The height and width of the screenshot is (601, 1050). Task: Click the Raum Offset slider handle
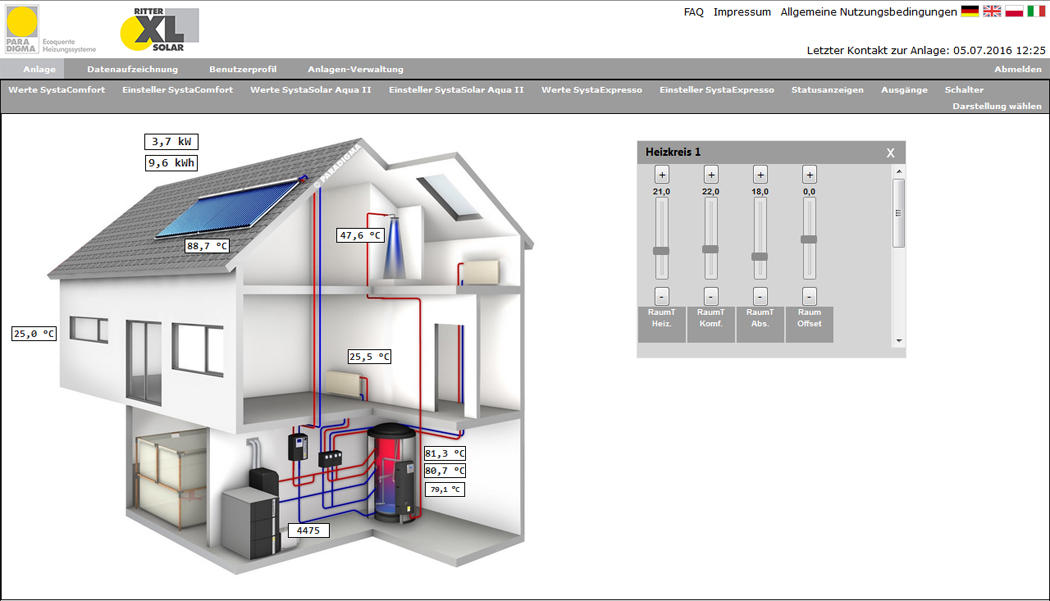pos(809,239)
